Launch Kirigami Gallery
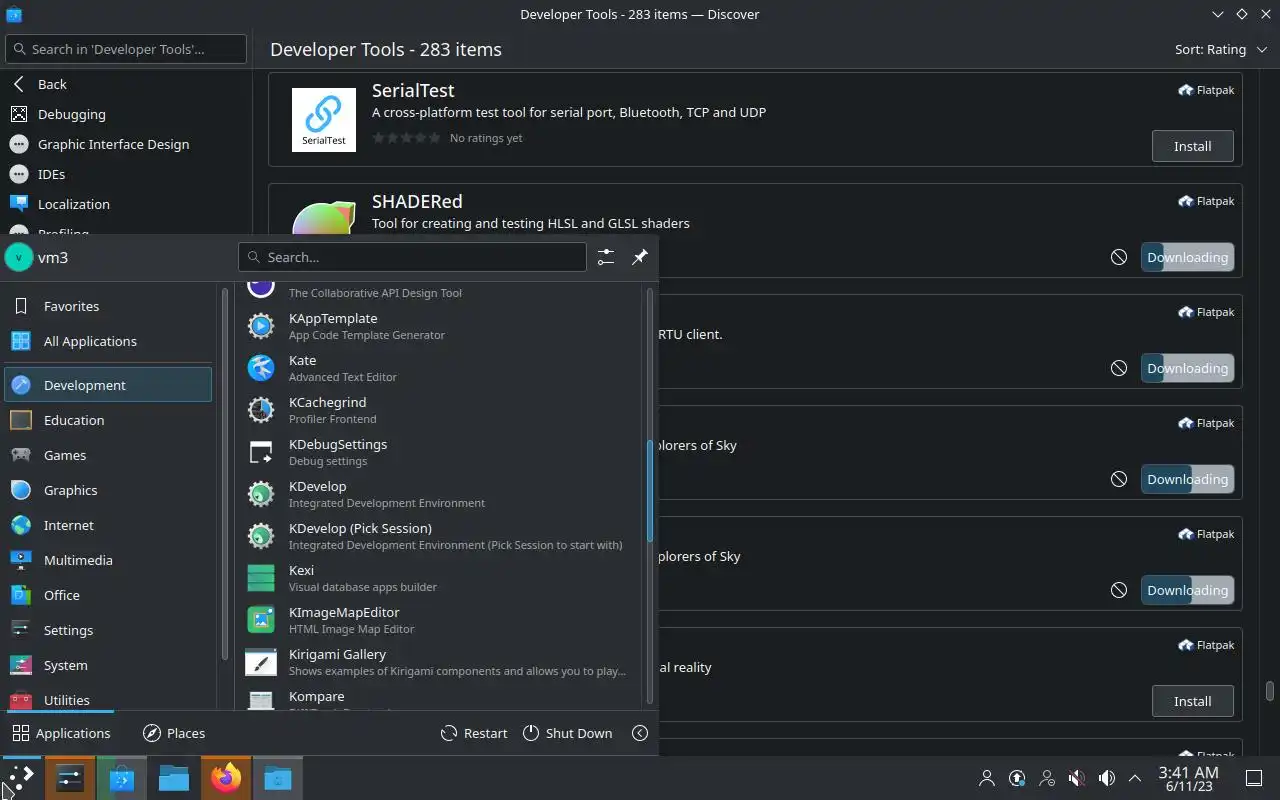1280x800 pixels. click(440, 662)
